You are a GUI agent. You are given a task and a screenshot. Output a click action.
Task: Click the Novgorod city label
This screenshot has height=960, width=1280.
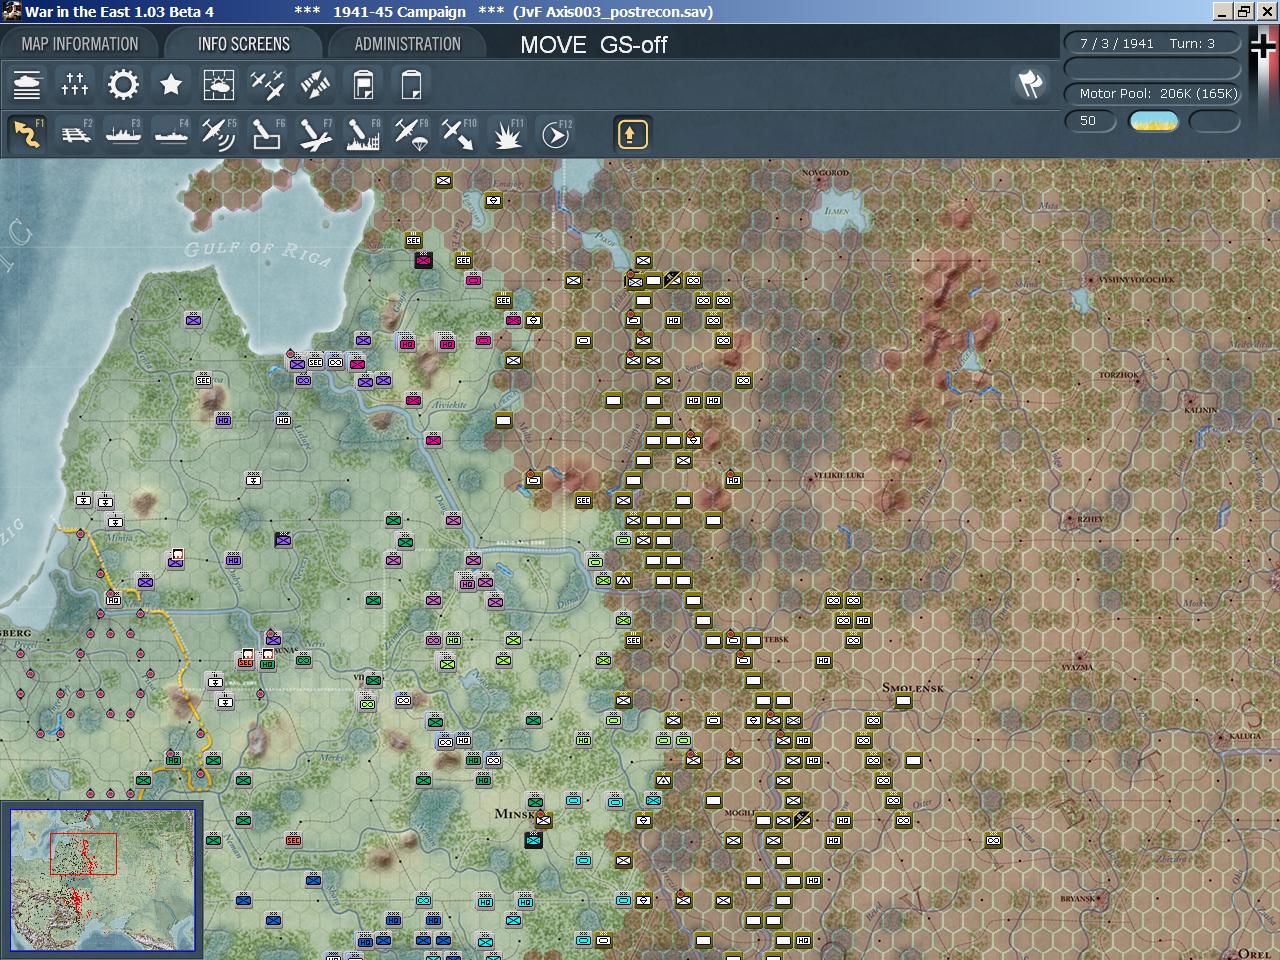coord(825,173)
